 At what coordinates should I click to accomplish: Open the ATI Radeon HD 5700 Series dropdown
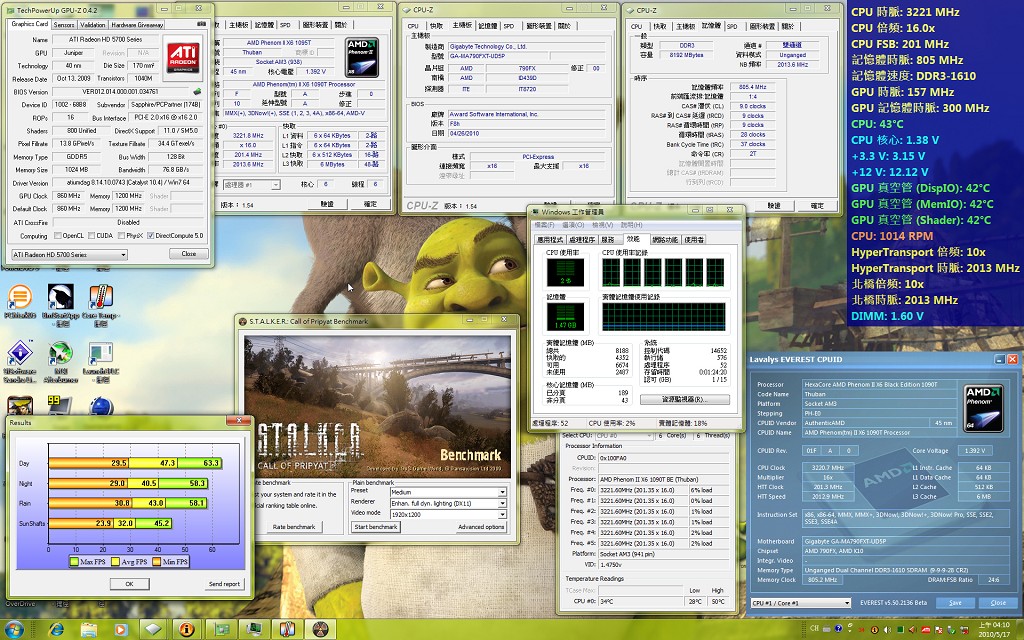tap(69, 255)
